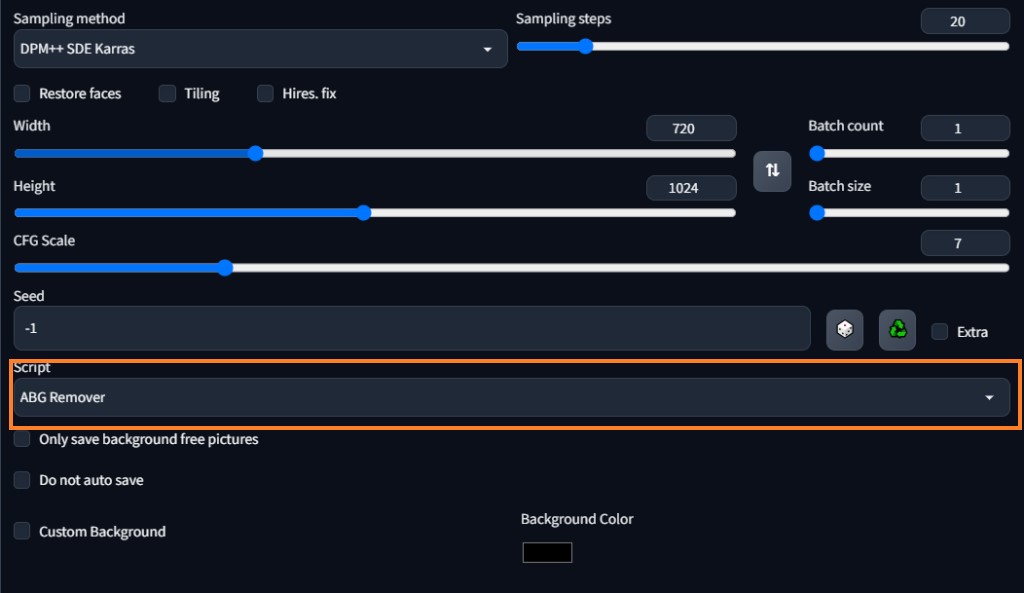Click the dice icon to randomize seed
Screen dimensions: 1024x593
pyautogui.click(x=844, y=330)
